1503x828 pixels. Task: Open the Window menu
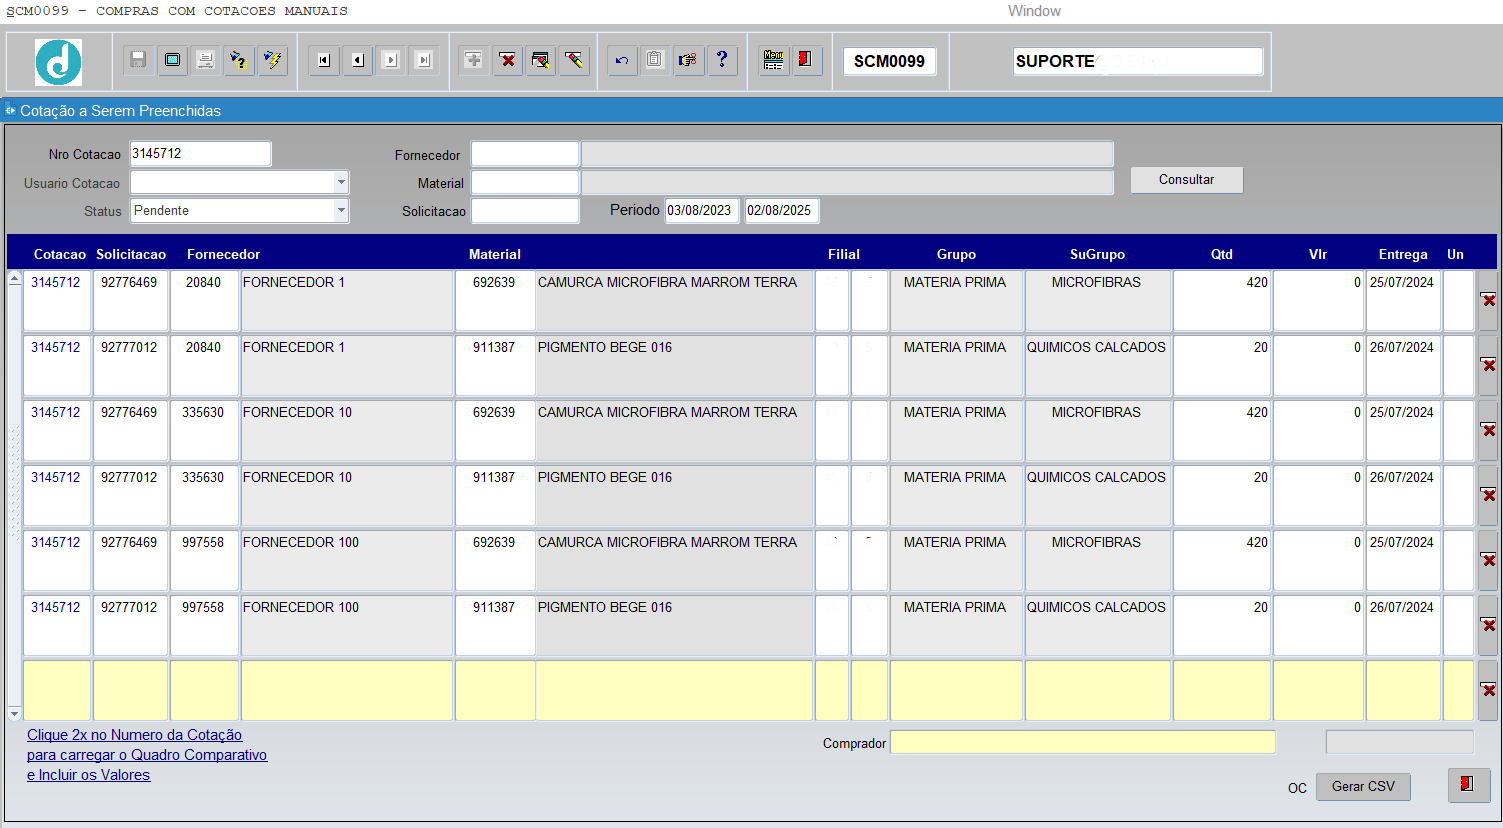pos(1034,11)
